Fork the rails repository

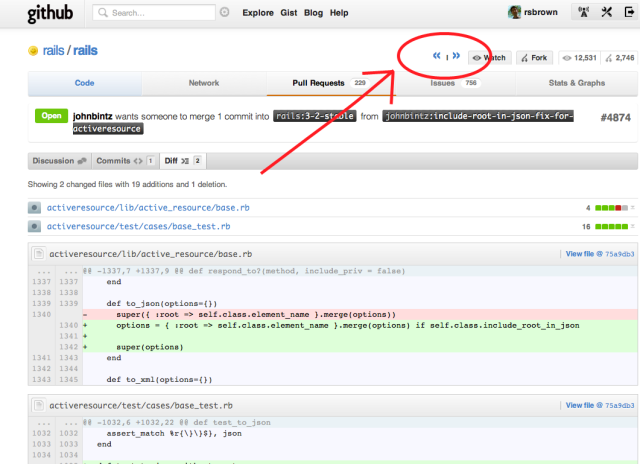[x=534, y=58]
